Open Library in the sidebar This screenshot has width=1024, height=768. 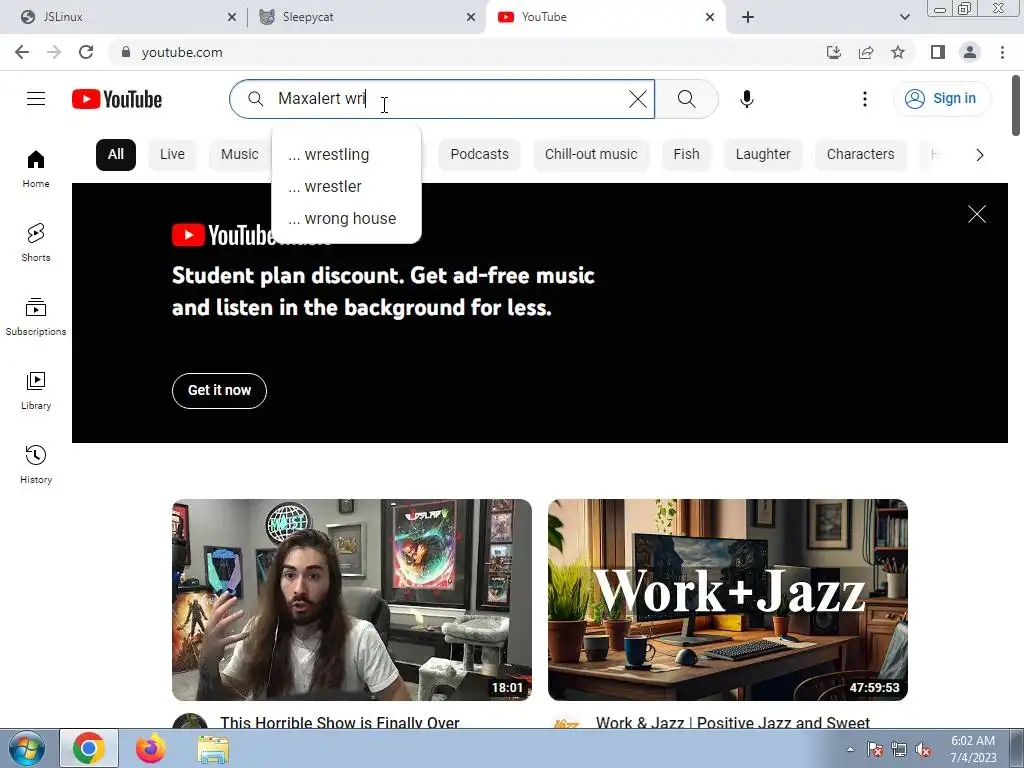[x=36, y=391]
